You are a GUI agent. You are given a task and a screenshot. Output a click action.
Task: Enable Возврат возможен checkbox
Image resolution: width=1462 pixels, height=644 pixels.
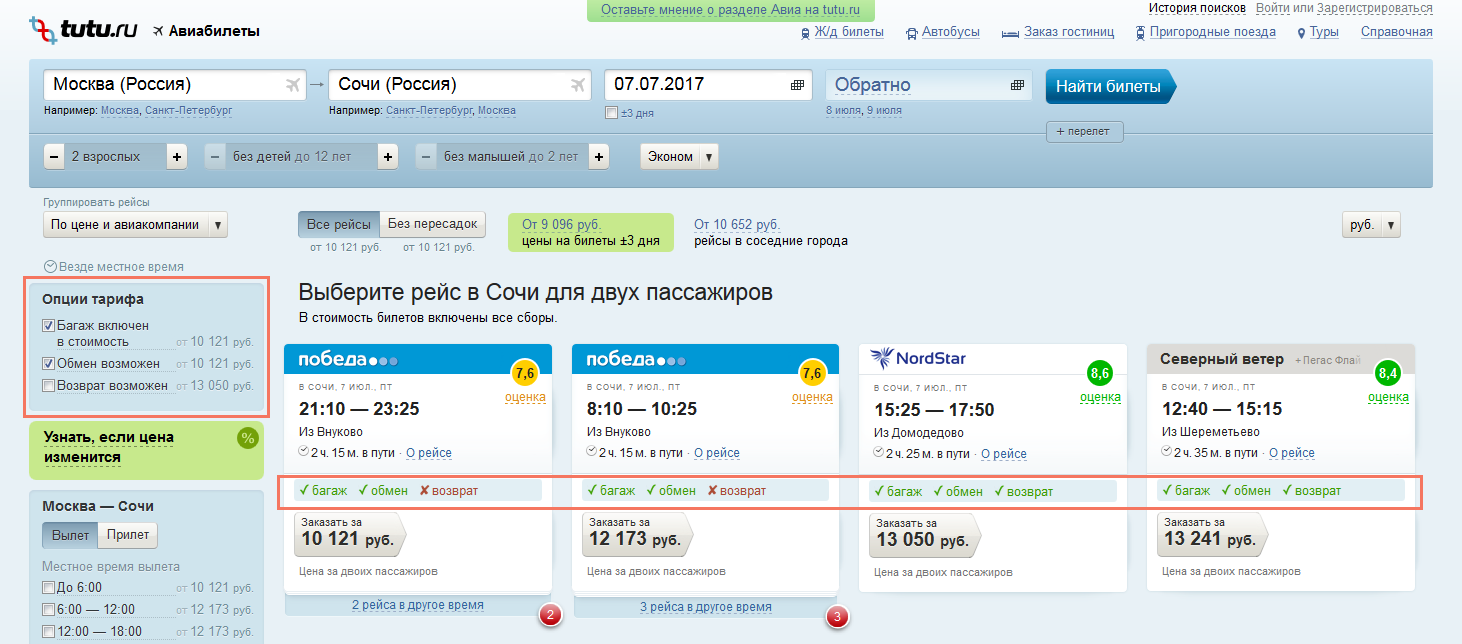coord(48,386)
